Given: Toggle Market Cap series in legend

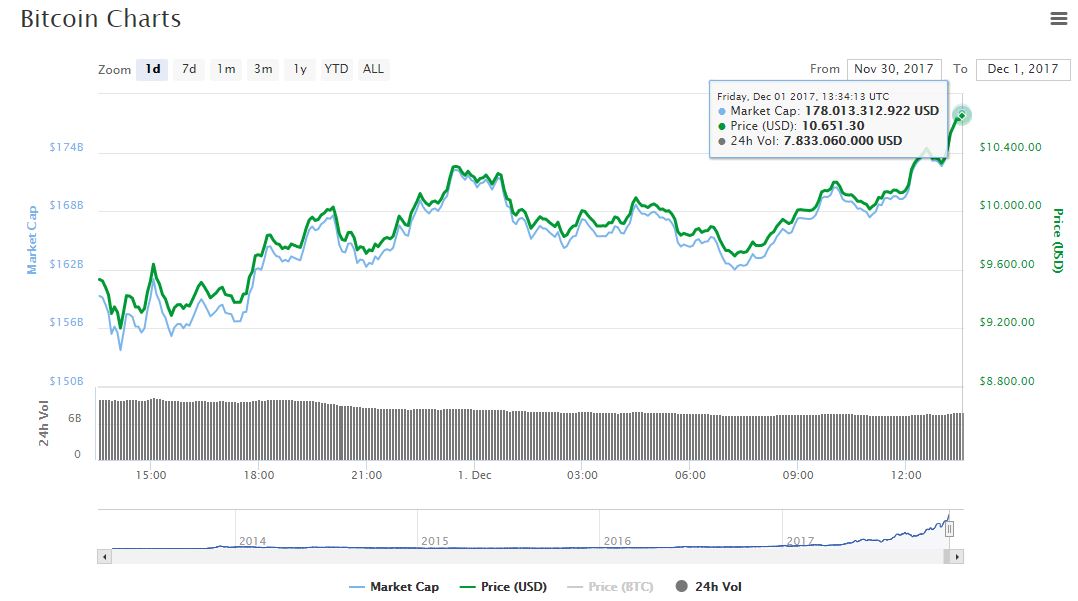Looking at the screenshot, I should pyautogui.click(x=394, y=587).
